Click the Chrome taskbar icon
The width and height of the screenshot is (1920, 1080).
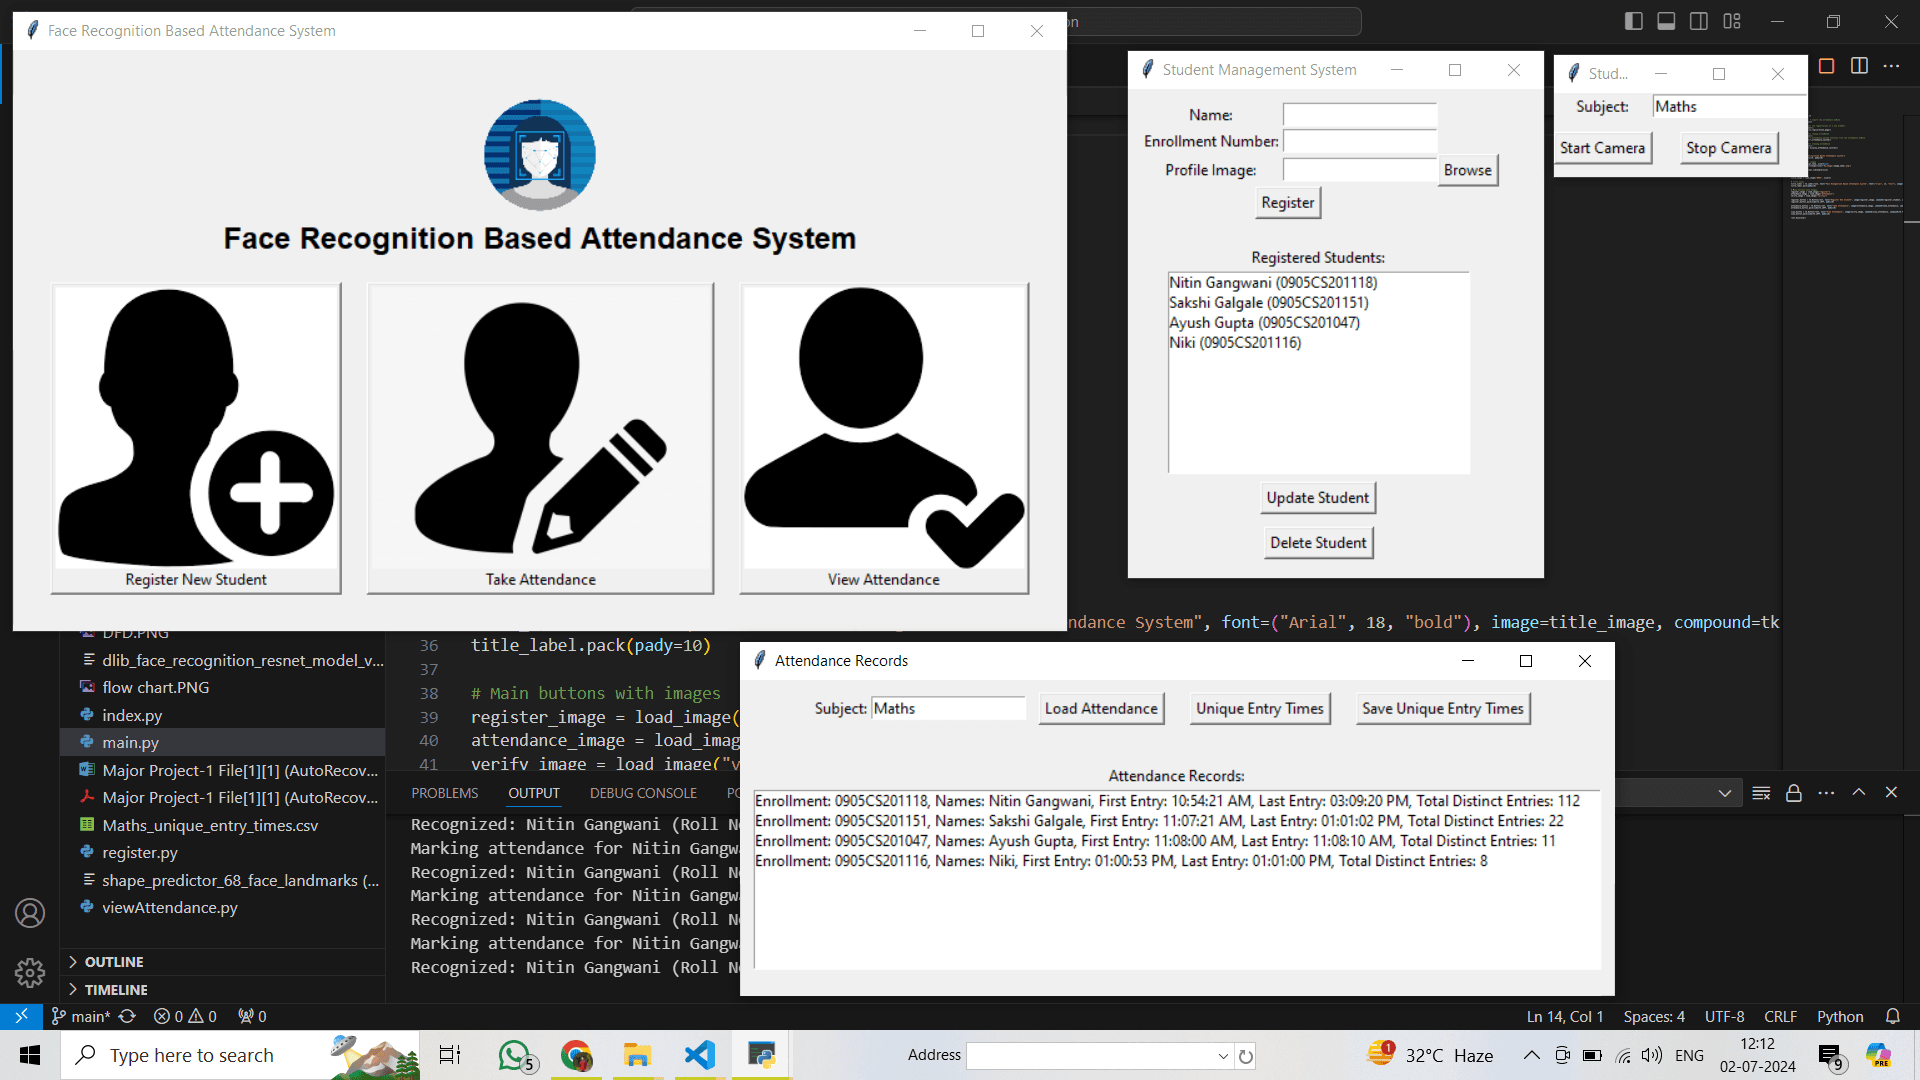click(576, 1055)
